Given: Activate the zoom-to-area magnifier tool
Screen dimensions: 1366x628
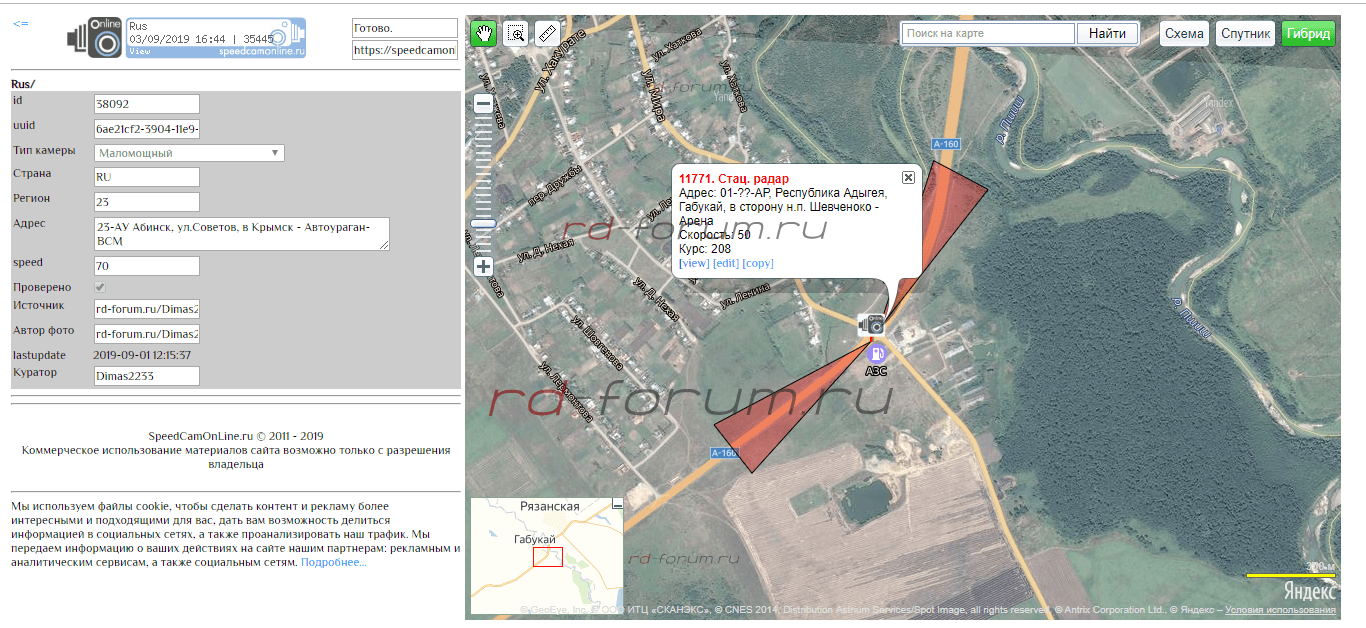Looking at the screenshot, I should (516, 34).
